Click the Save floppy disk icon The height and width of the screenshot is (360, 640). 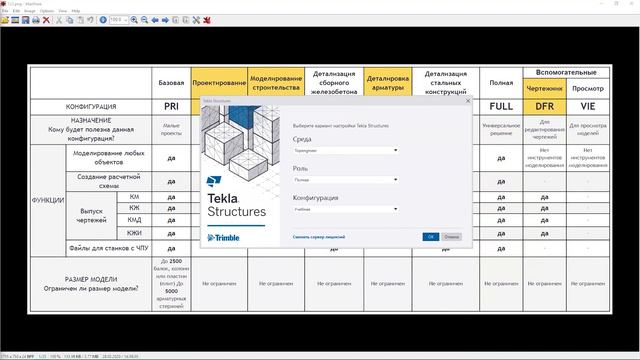[25, 20]
